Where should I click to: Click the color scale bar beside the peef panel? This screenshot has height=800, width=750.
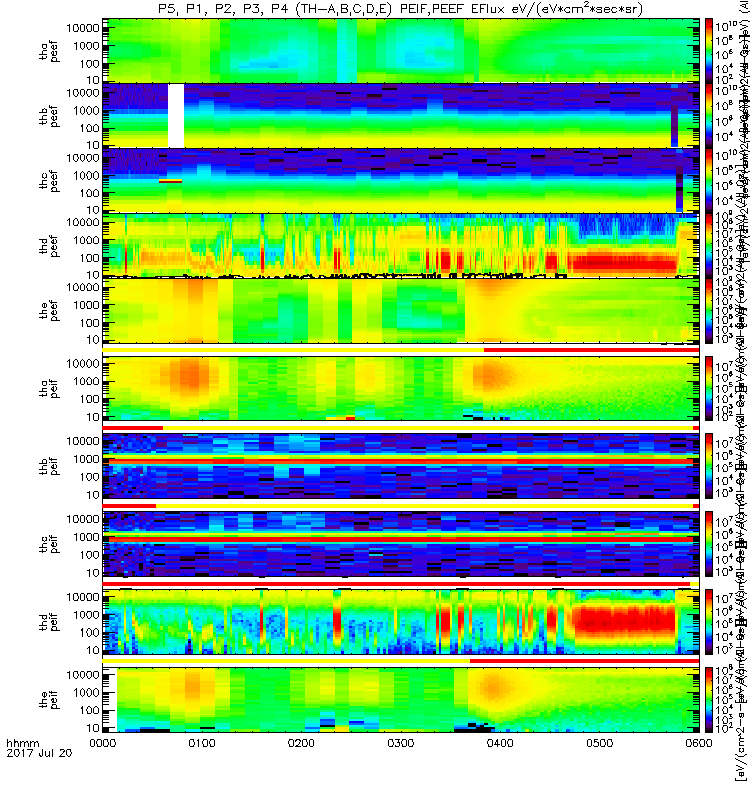click(709, 310)
